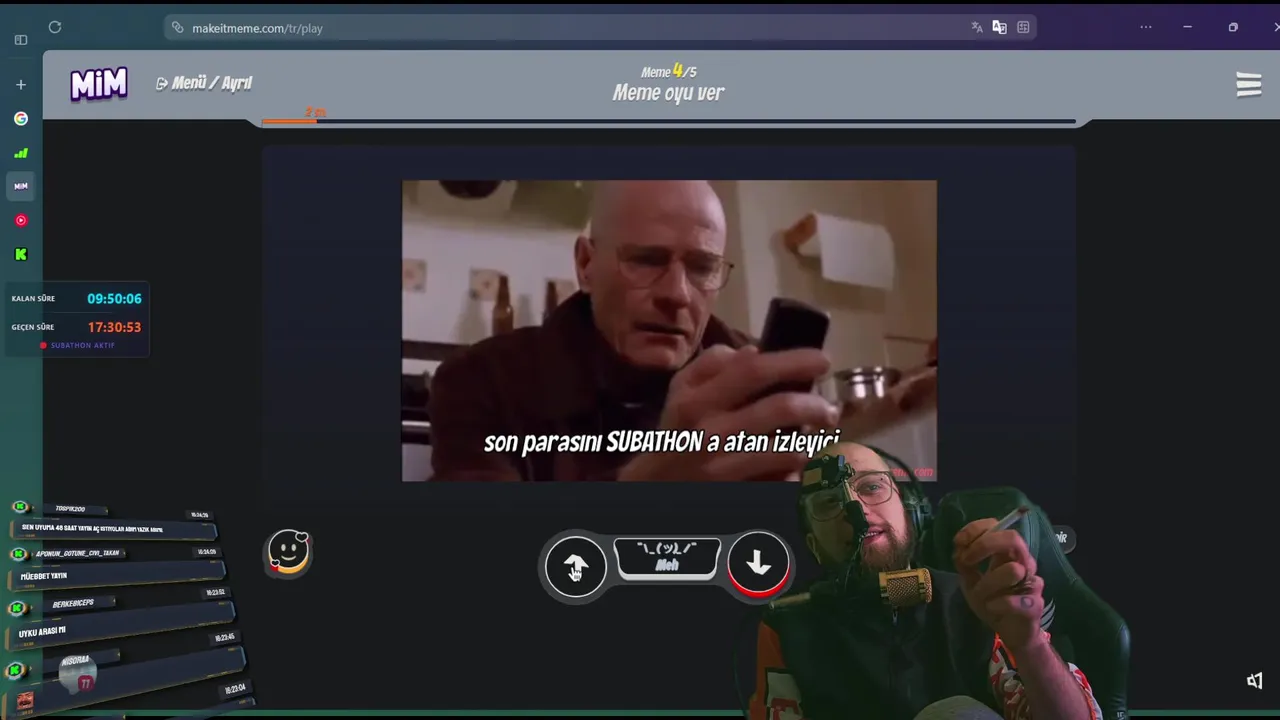Reload the page with refresh icon
This screenshot has width=1280, height=720.
(55, 28)
